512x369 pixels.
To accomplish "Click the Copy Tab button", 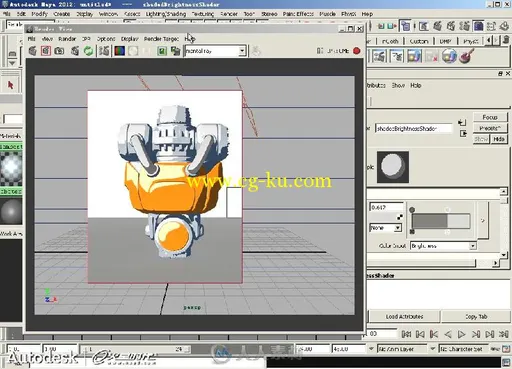I will 476,316.
